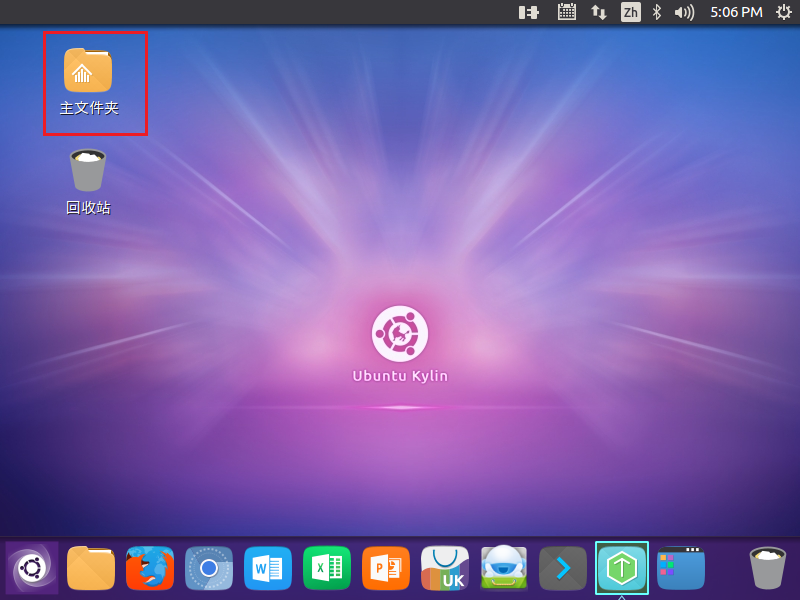Open the Ubuntu Kylin start menu launcher
The height and width of the screenshot is (600, 800).
coord(32,568)
